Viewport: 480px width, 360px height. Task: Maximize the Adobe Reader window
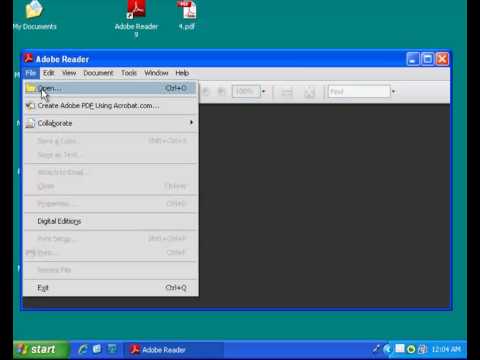coord(427,59)
